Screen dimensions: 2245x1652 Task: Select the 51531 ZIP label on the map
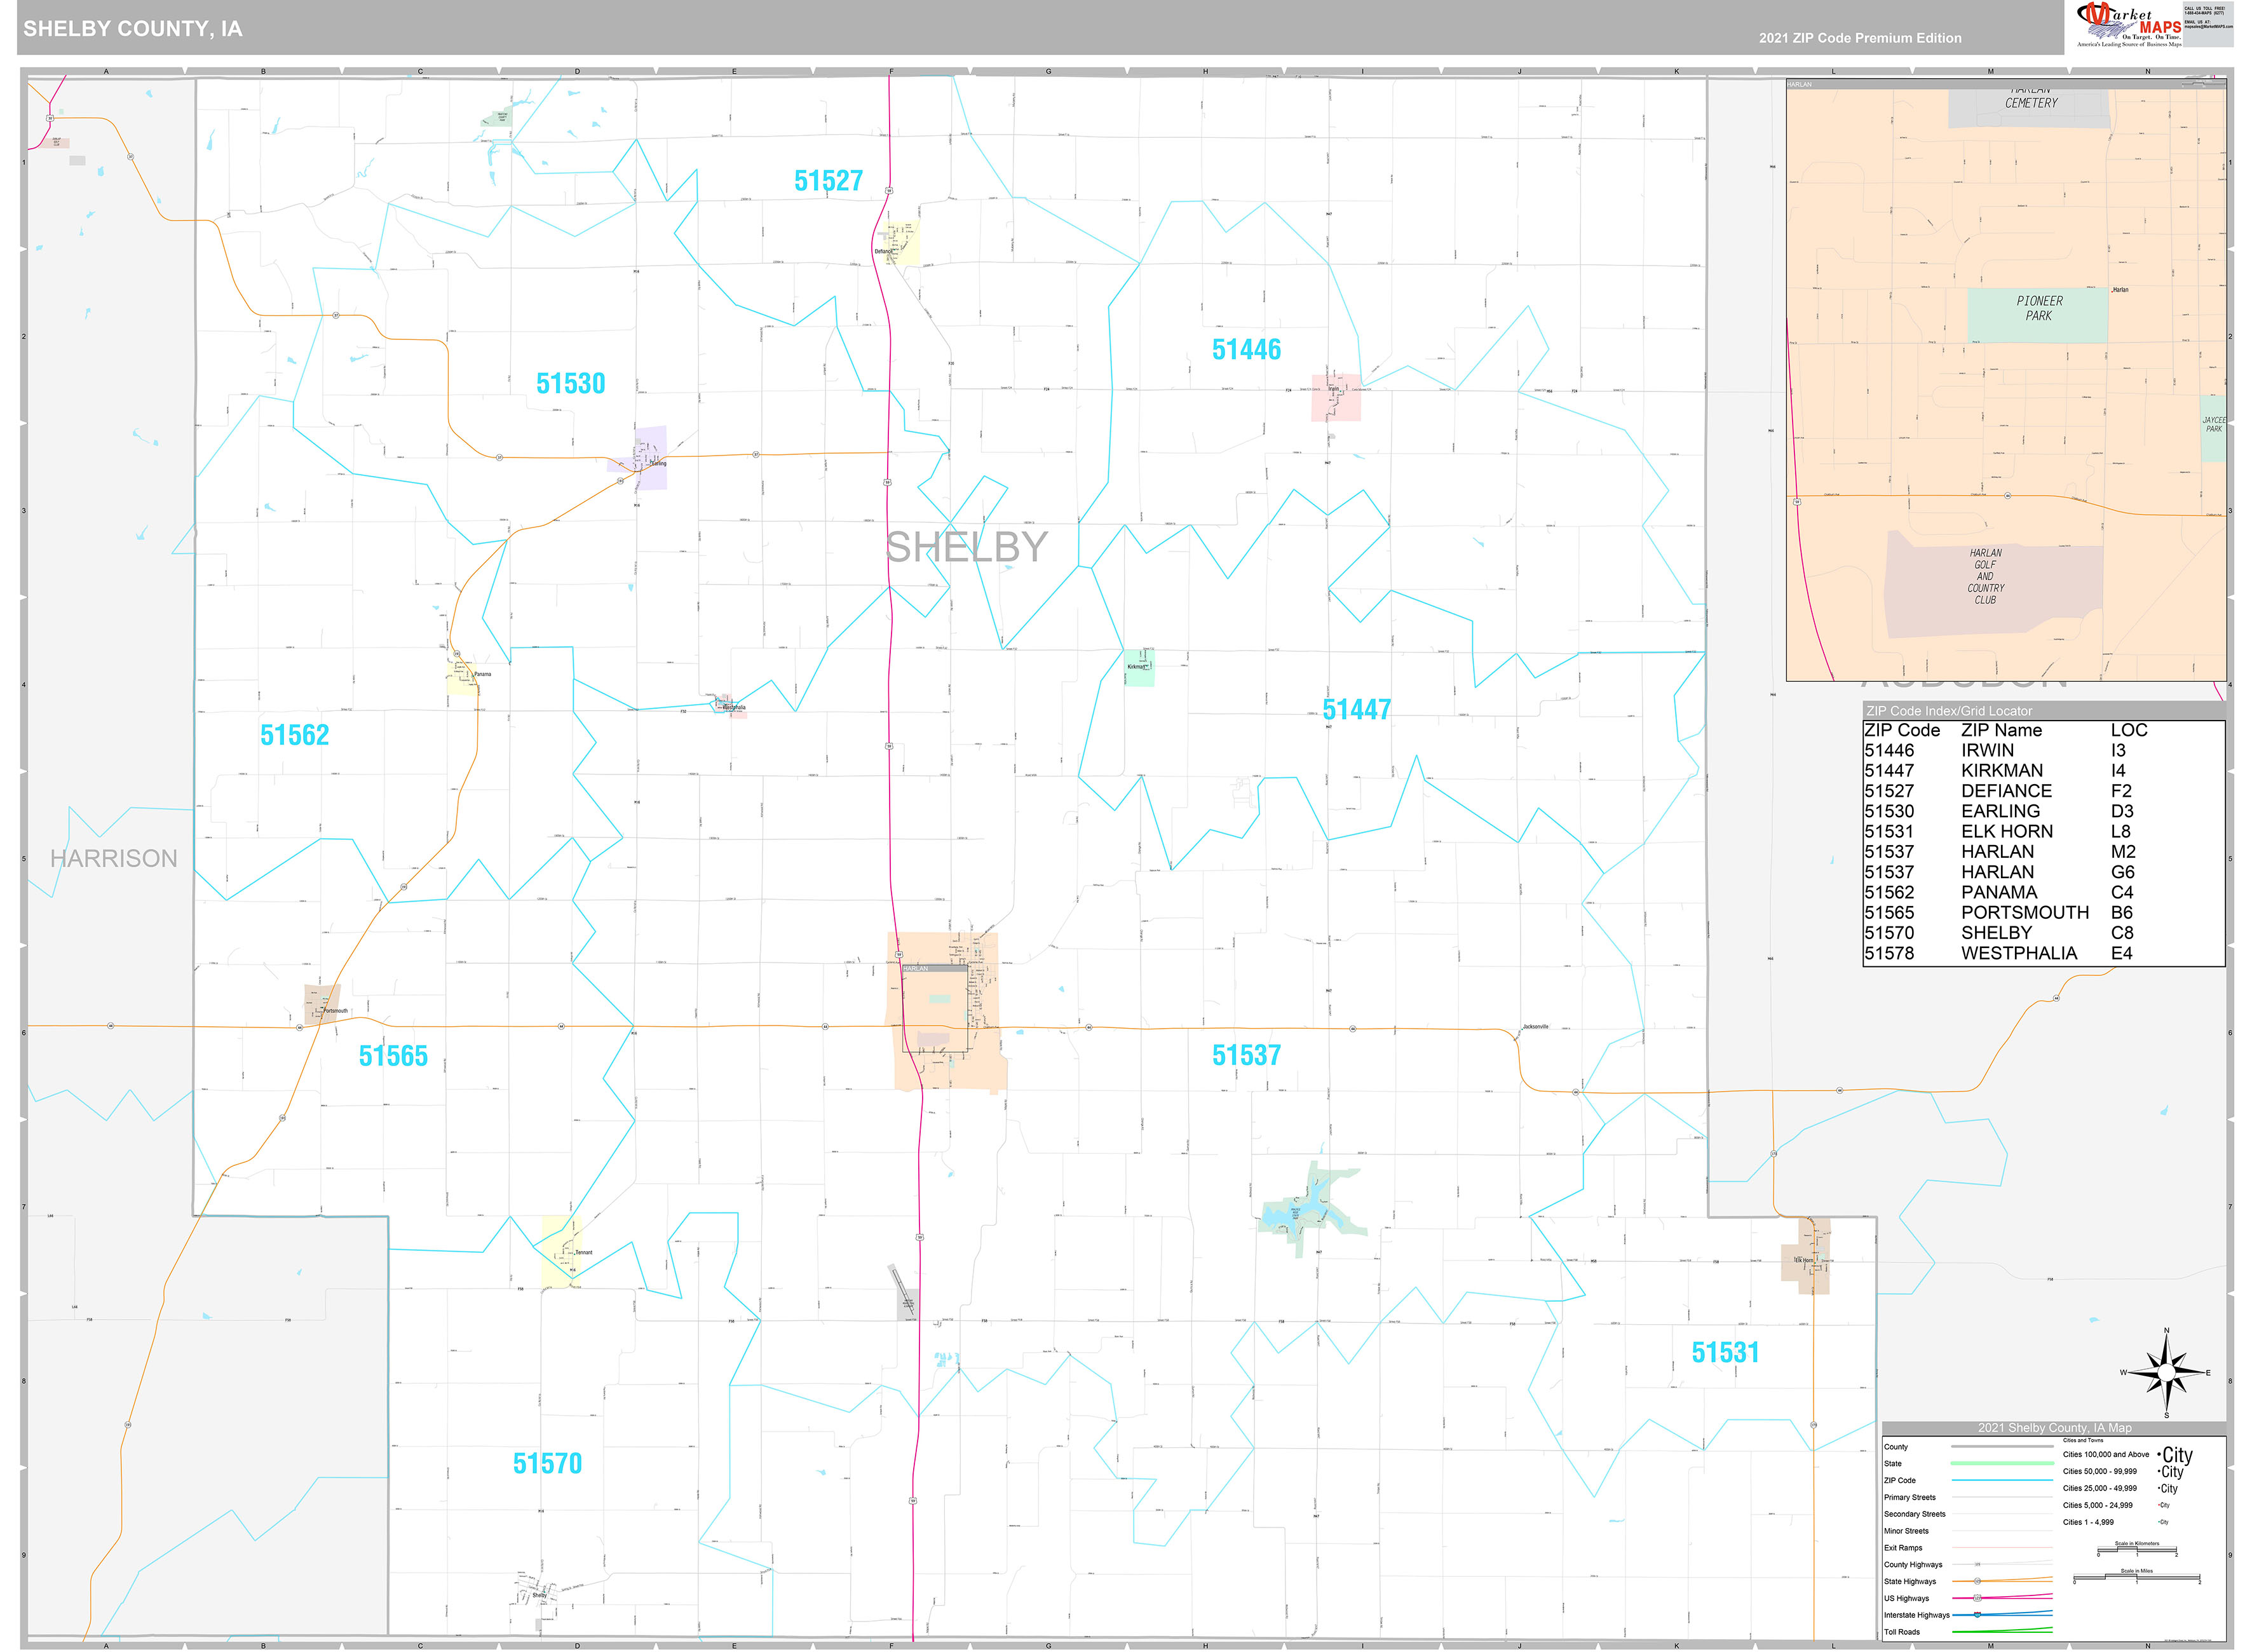(1725, 1353)
